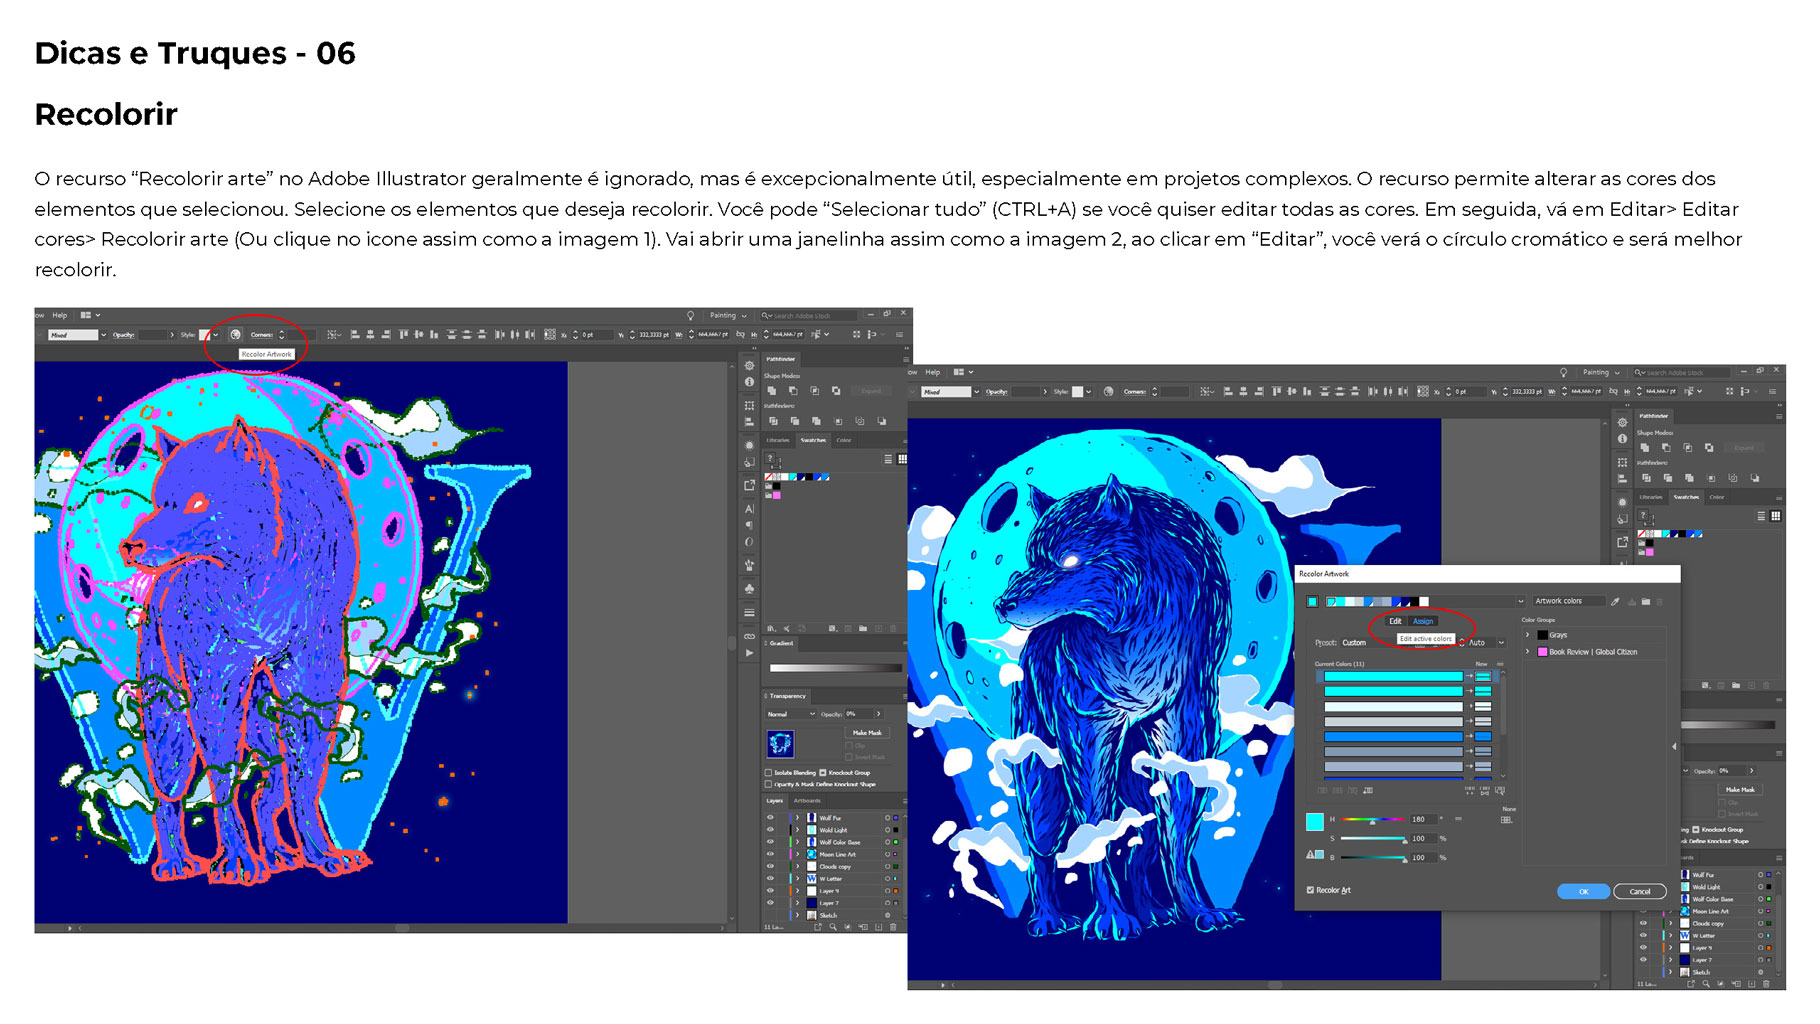Open Symbols club icon in left dock

749,588
